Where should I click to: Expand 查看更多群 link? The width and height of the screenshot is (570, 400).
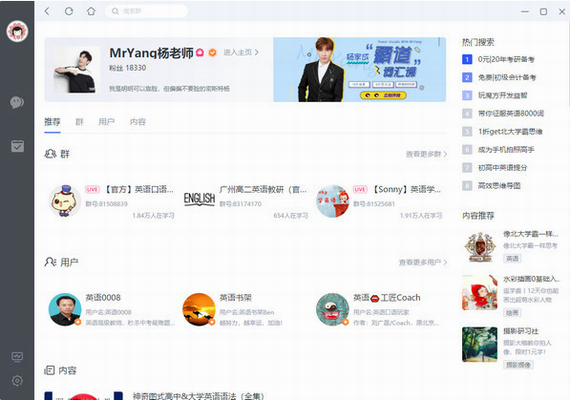tap(426, 154)
